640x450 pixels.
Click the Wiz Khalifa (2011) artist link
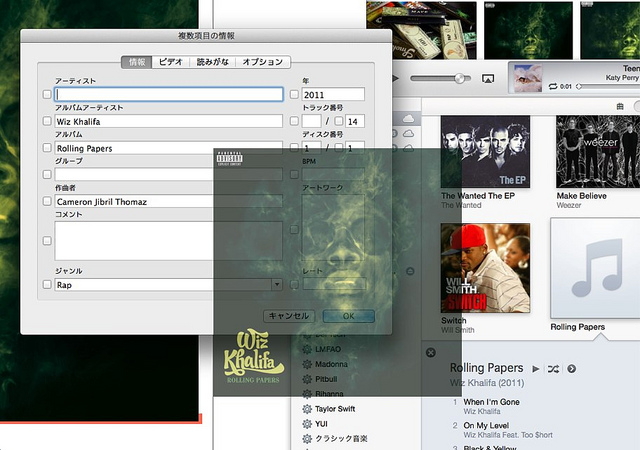[x=487, y=383]
